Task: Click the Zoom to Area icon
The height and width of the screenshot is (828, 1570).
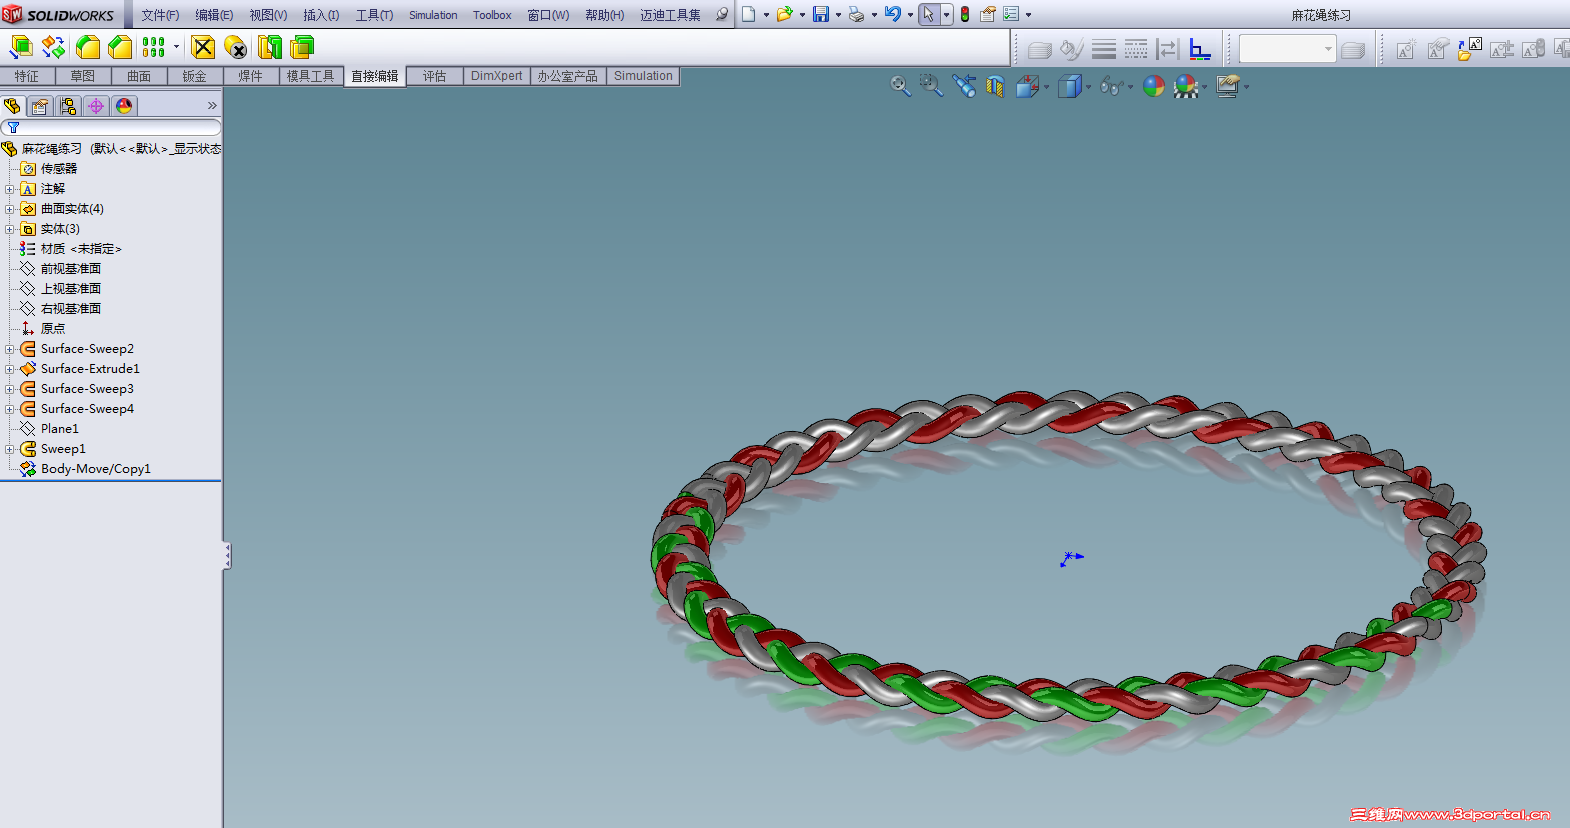Action: pyautogui.click(x=932, y=87)
